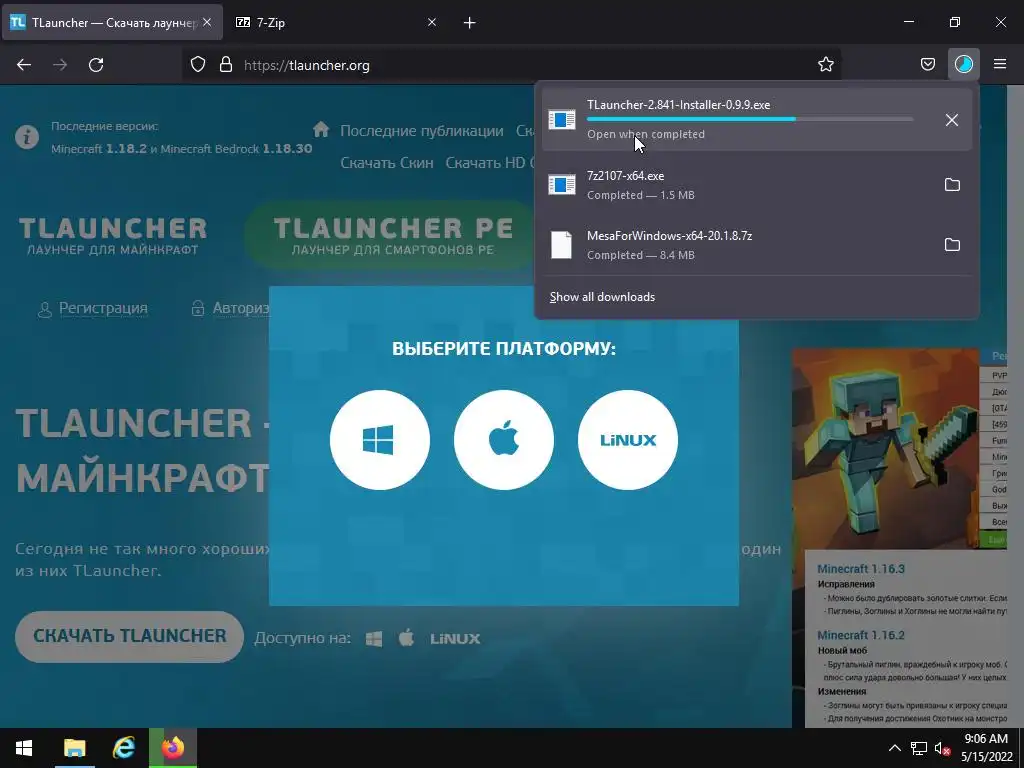Click the TLauncher installer download progress bar
Screen dimensions: 1024x768
pyautogui.click(x=750, y=119)
